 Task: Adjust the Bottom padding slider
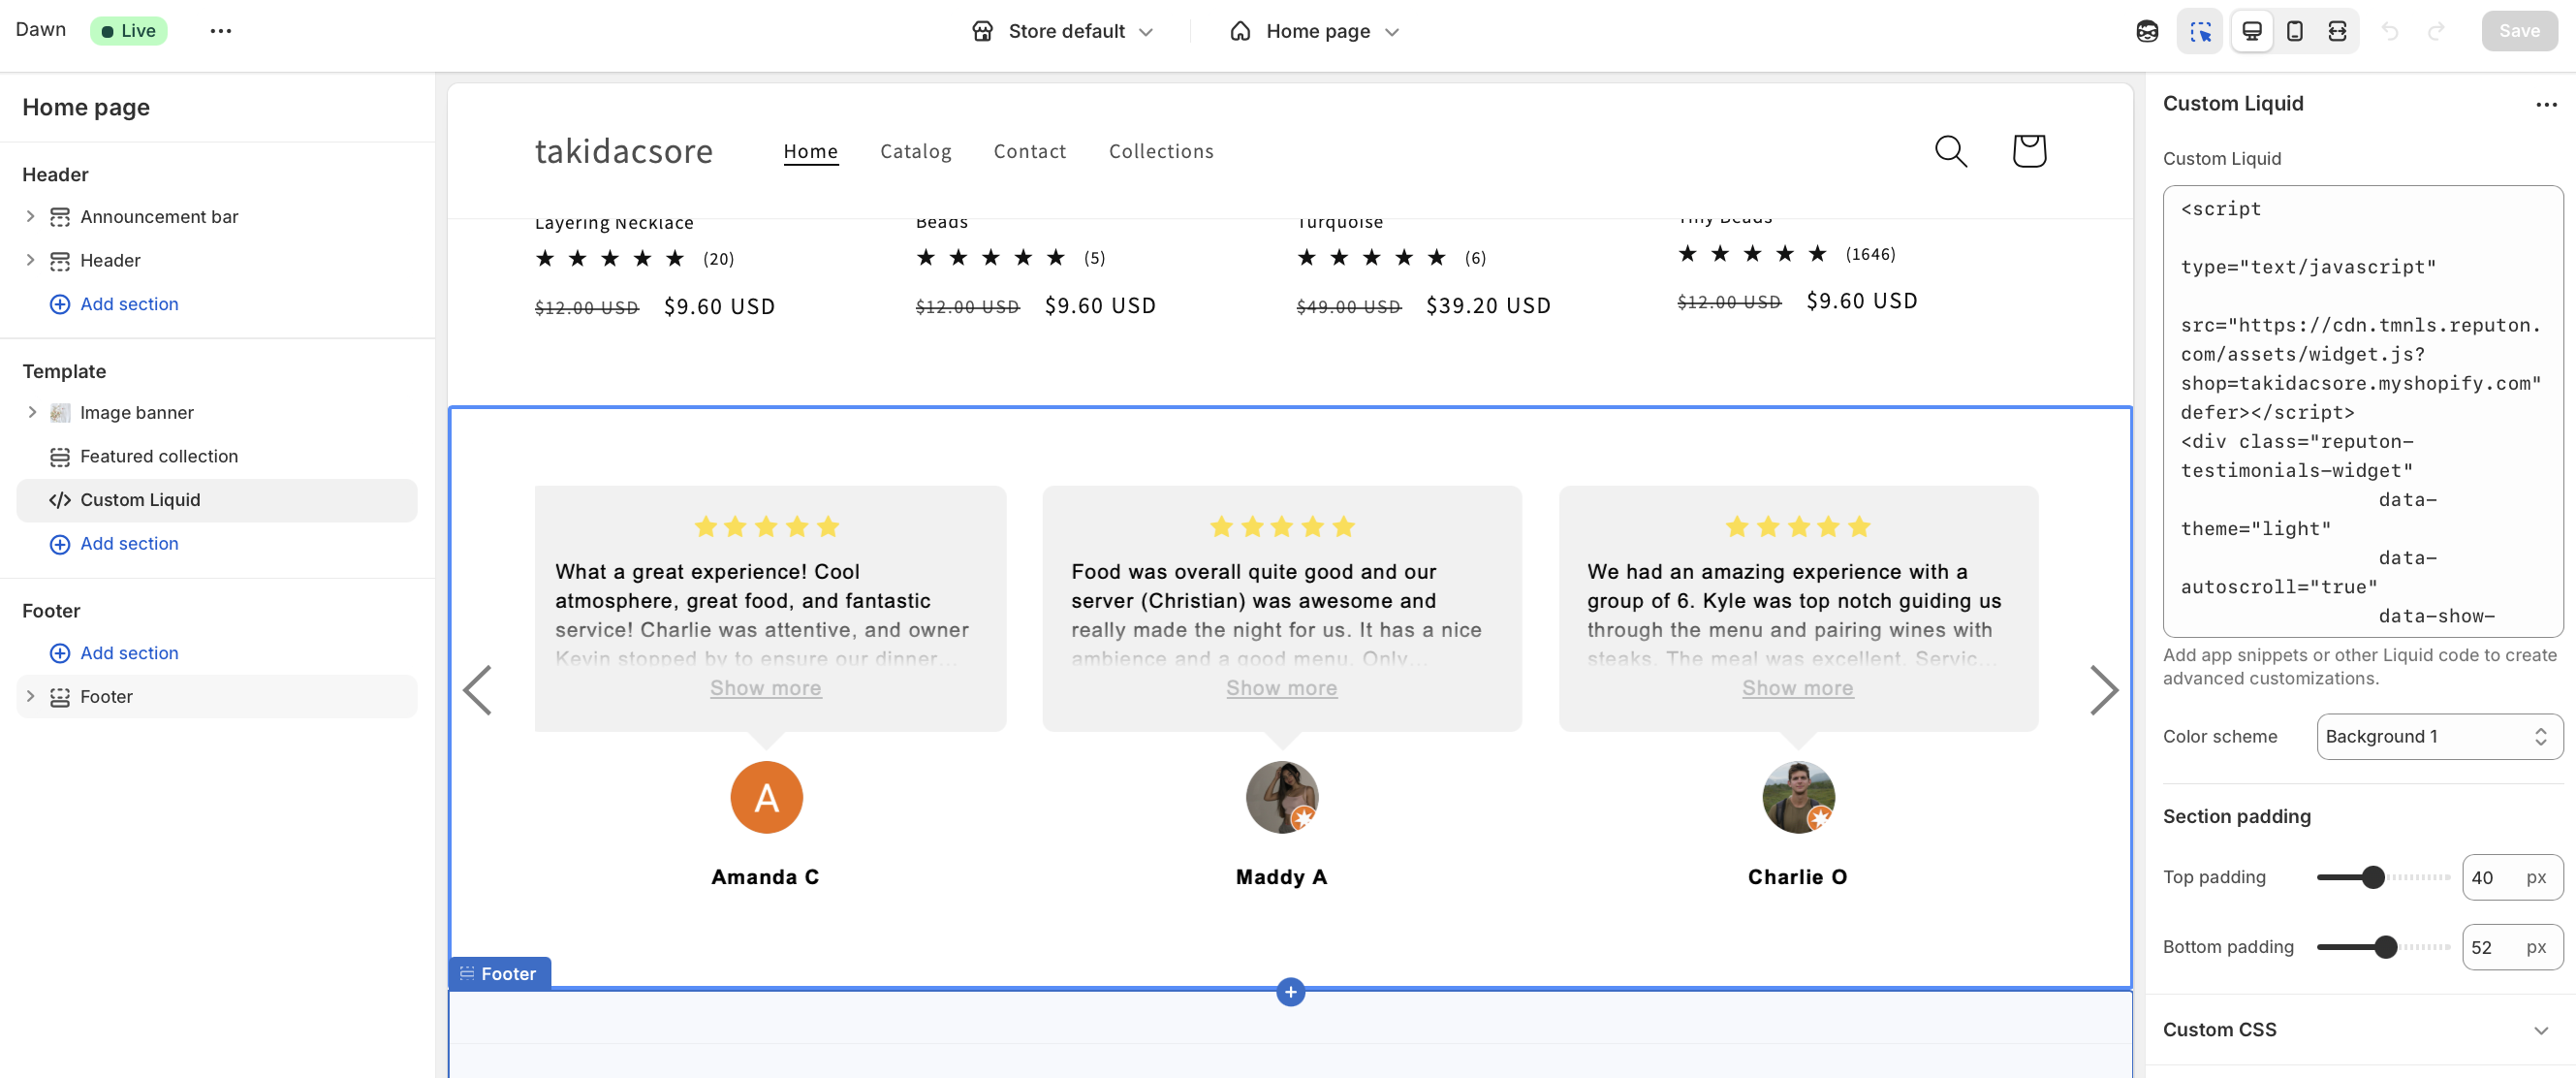pyautogui.click(x=2385, y=947)
